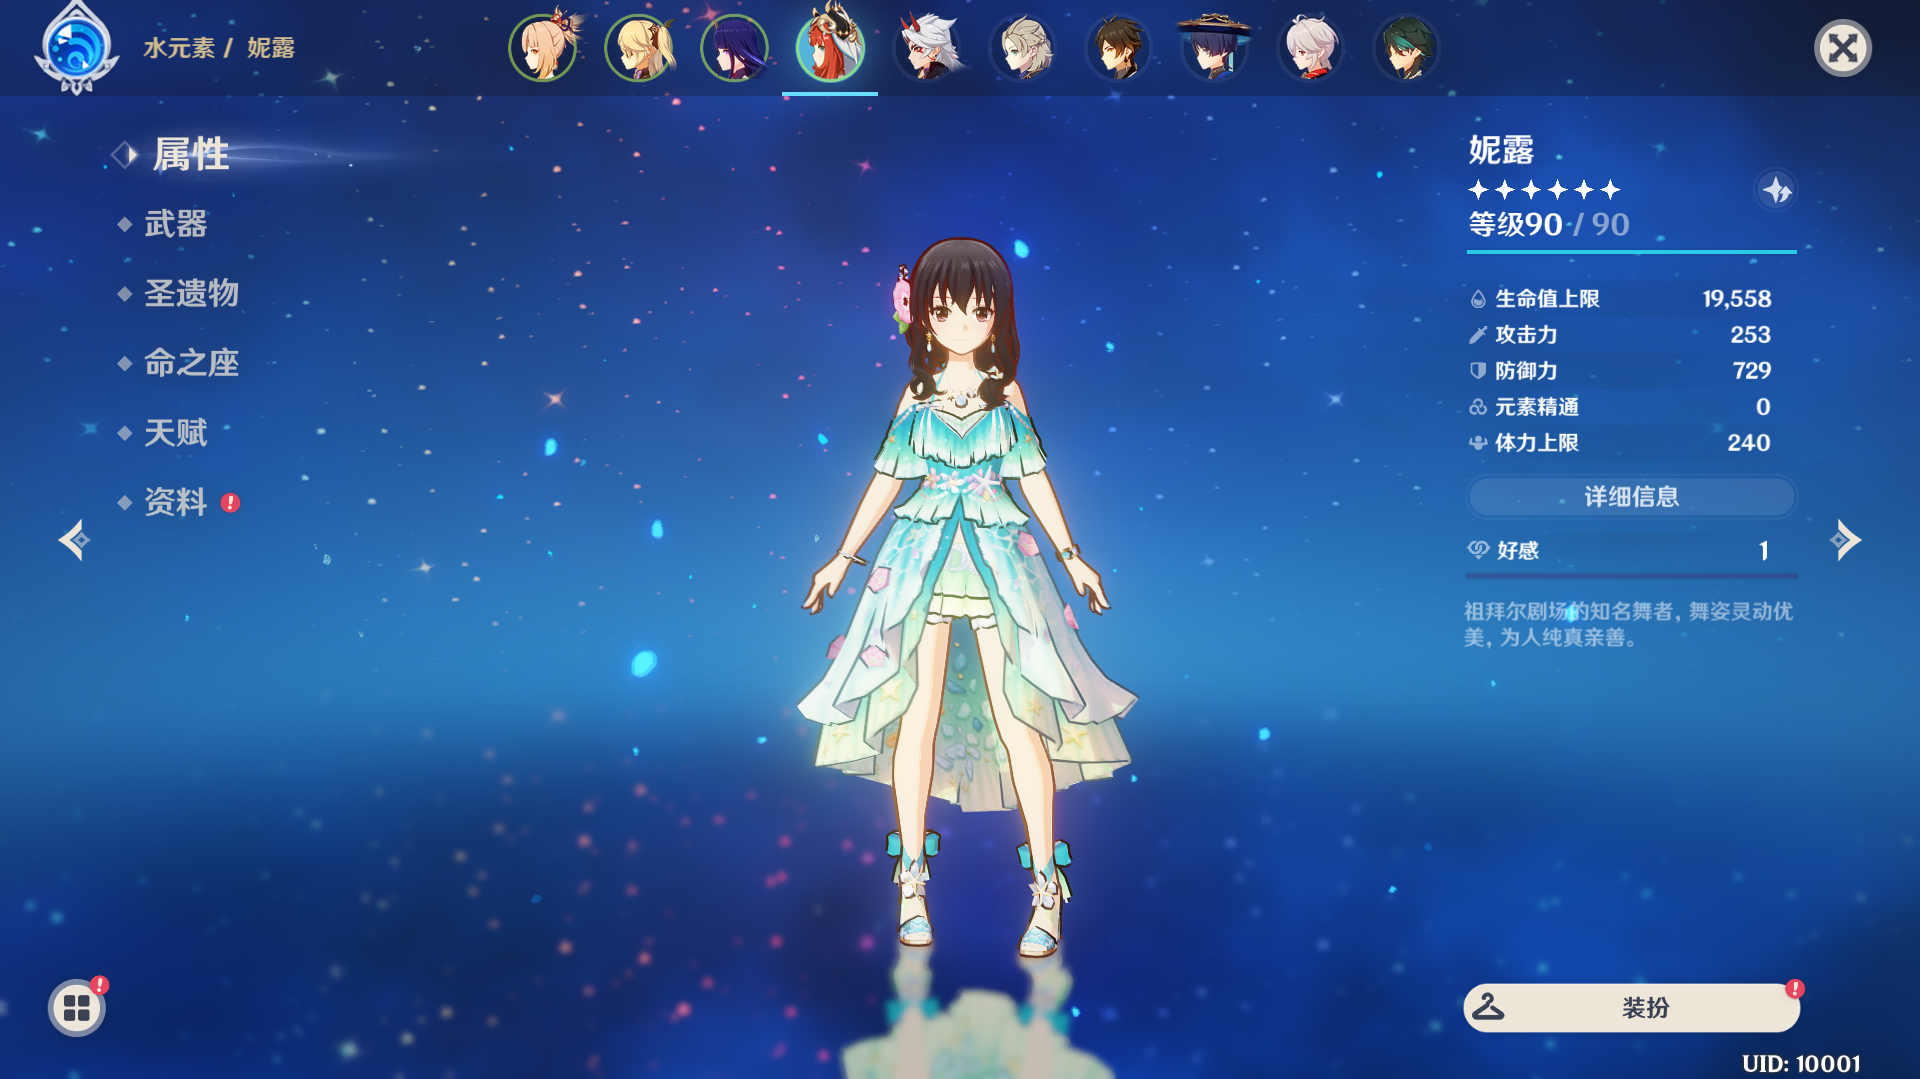Click the 好感 friendship level row
Viewport: 1920px width, 1079px height.
coord(1631,551)
